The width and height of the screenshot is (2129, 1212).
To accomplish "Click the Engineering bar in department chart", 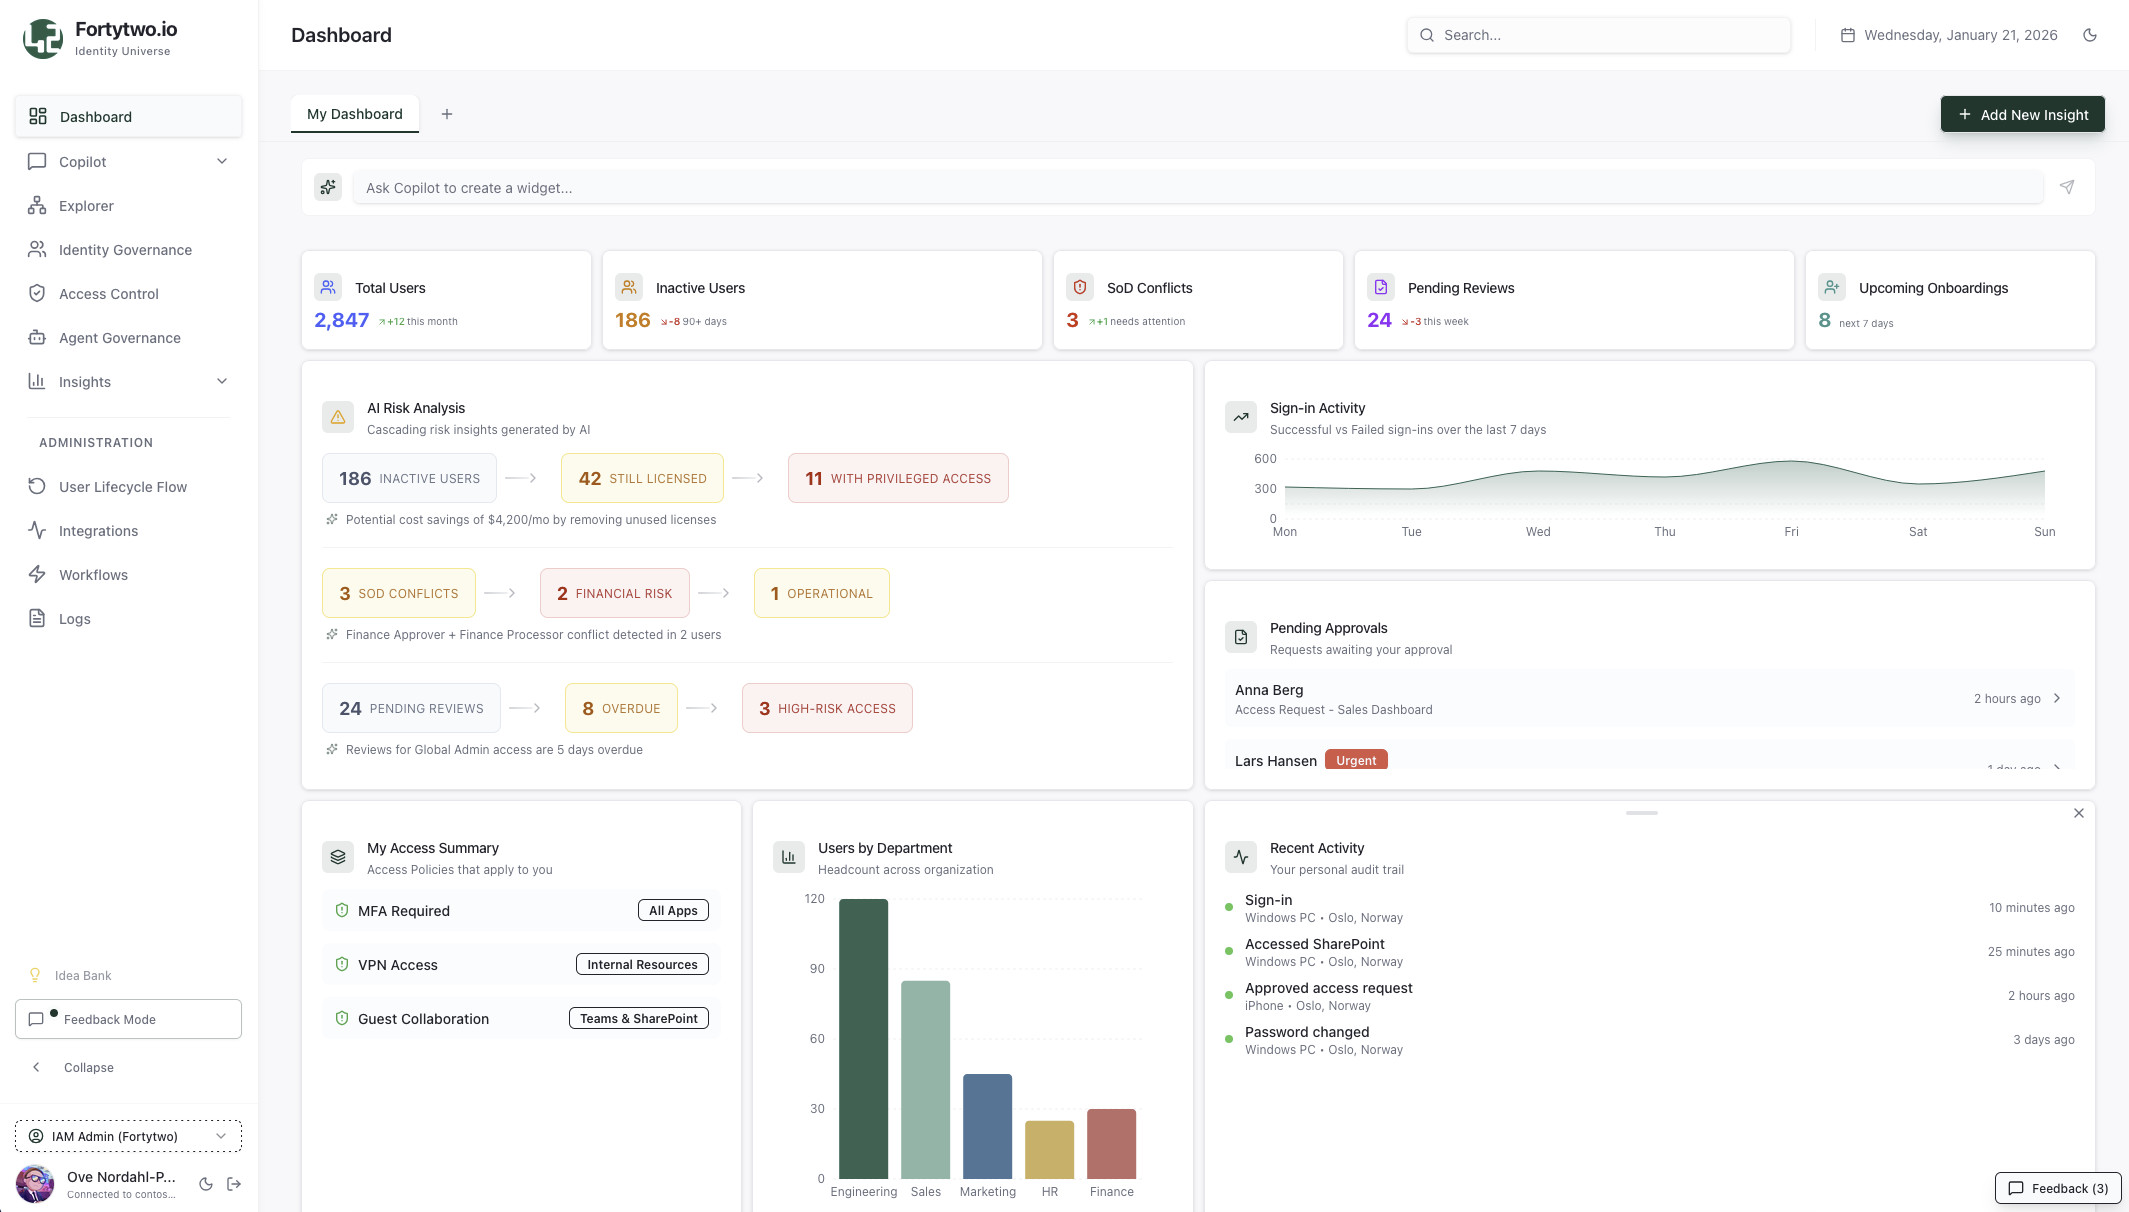I will pyautogui.click(x=863, y=1038).
